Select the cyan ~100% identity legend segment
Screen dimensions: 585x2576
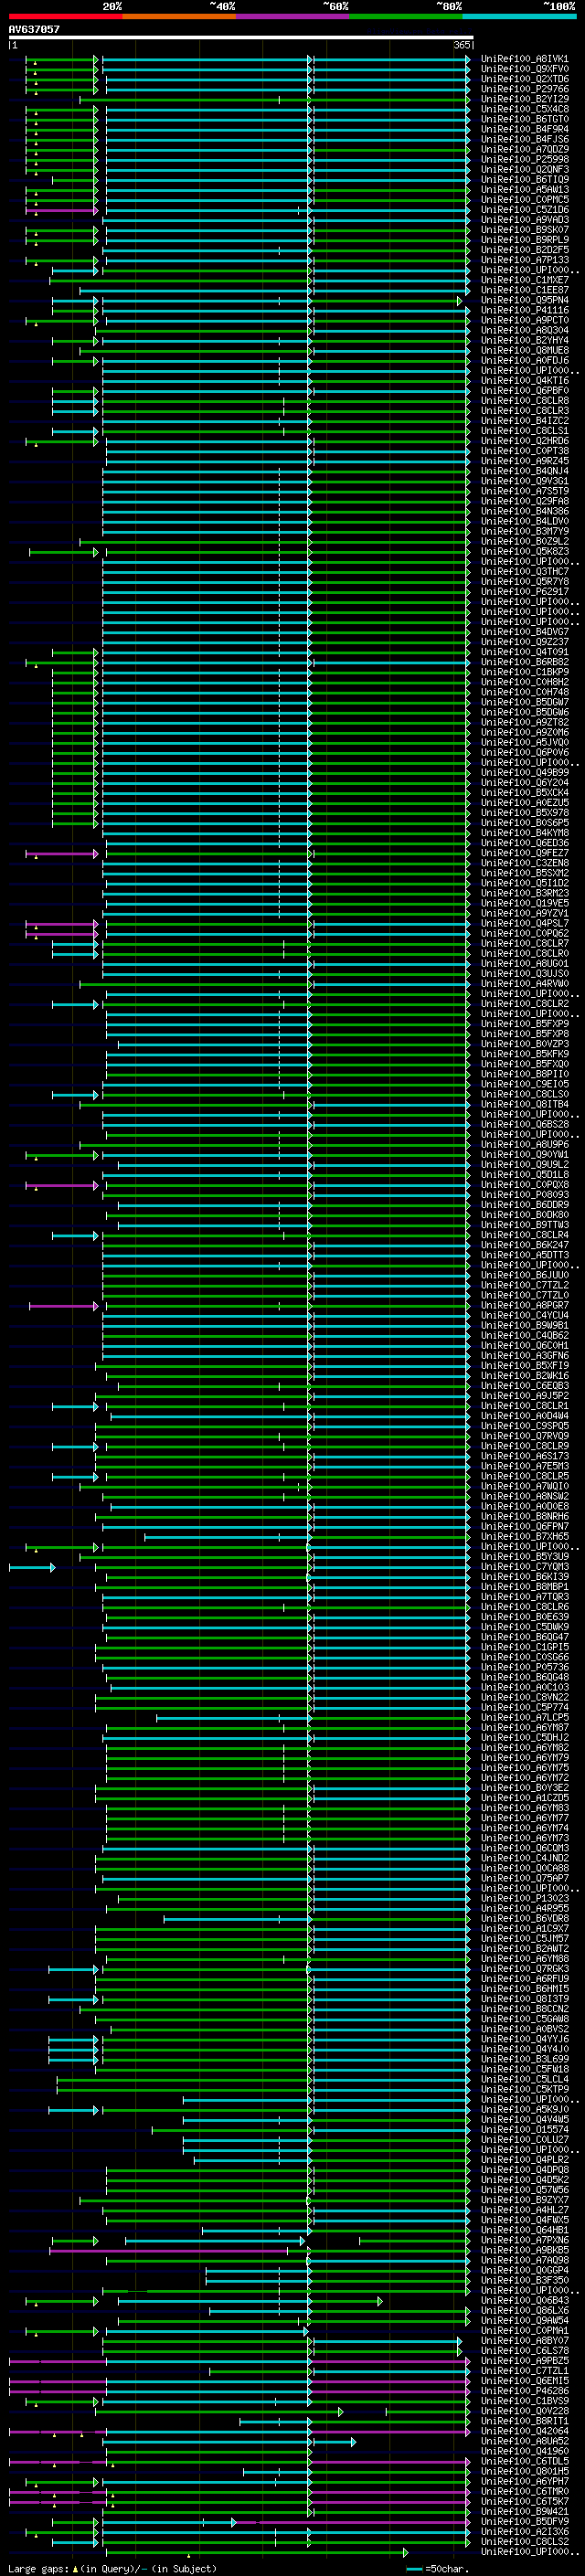pyautogui.click(x=519, y=16)
